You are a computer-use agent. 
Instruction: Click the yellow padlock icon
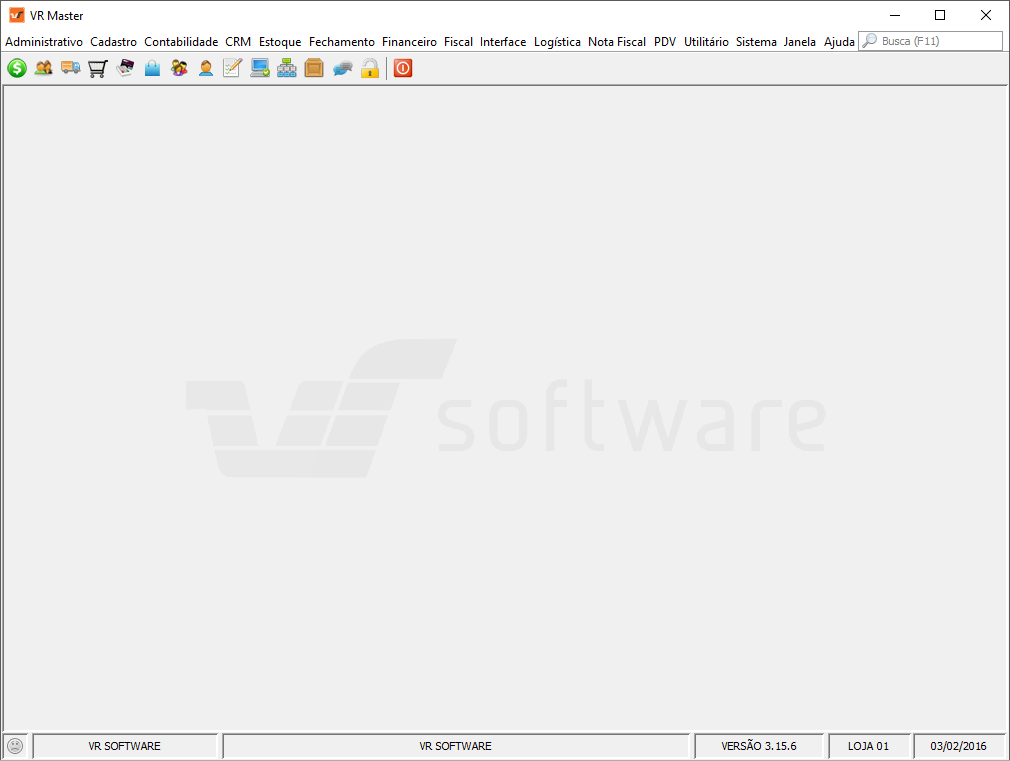pyautogui.click(x=370, y=68)
